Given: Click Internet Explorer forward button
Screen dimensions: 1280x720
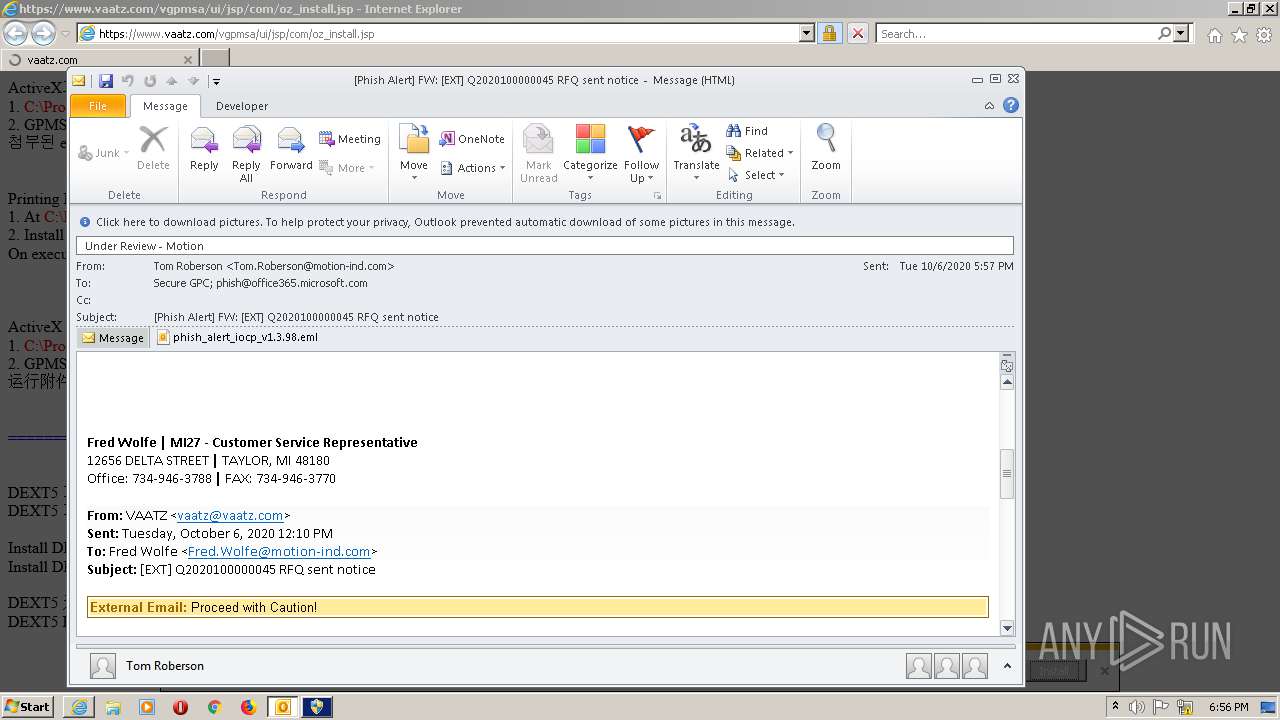Looking at the screenshot, I should 43,33.
